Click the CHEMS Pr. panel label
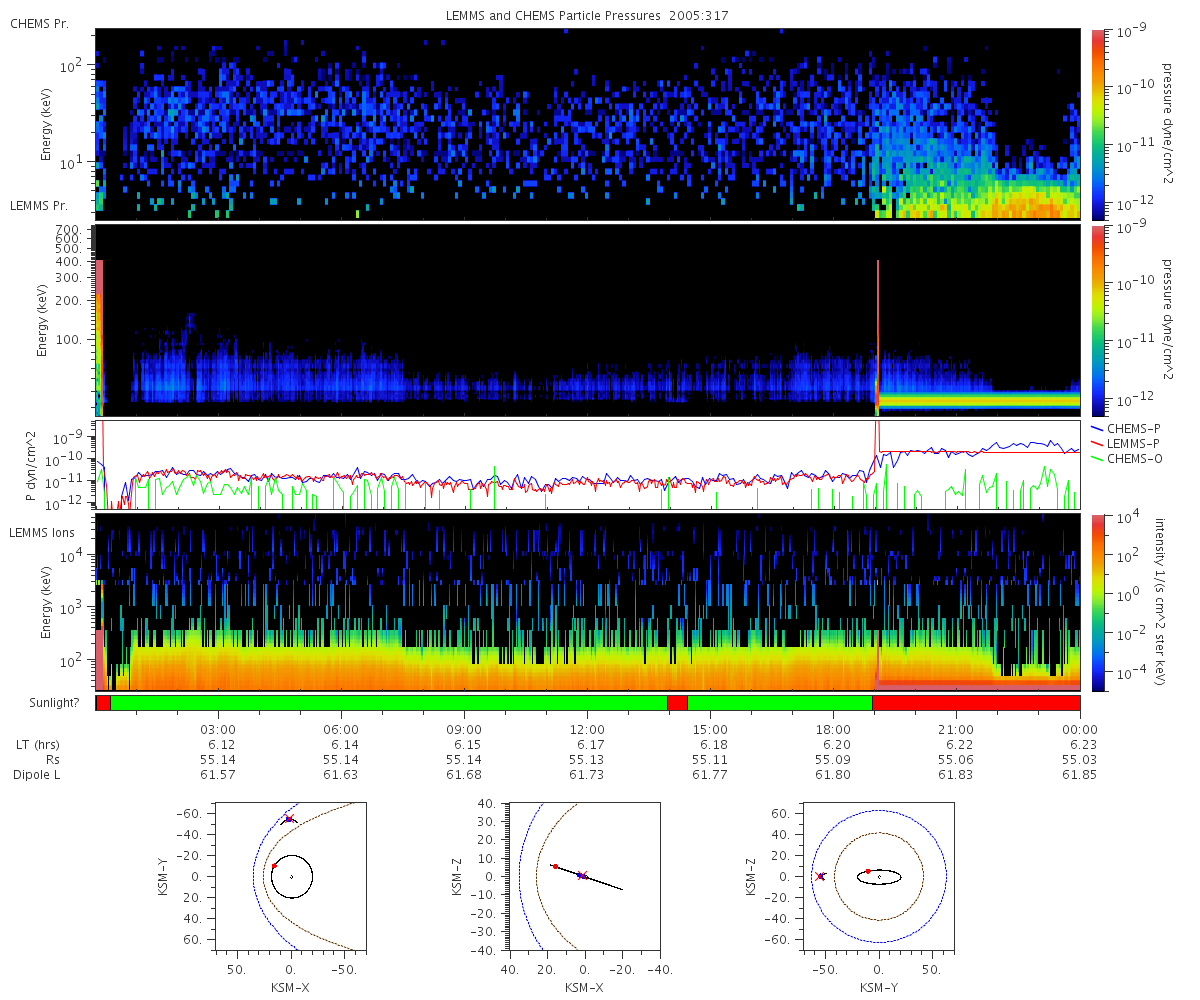 tap(39, 23)
